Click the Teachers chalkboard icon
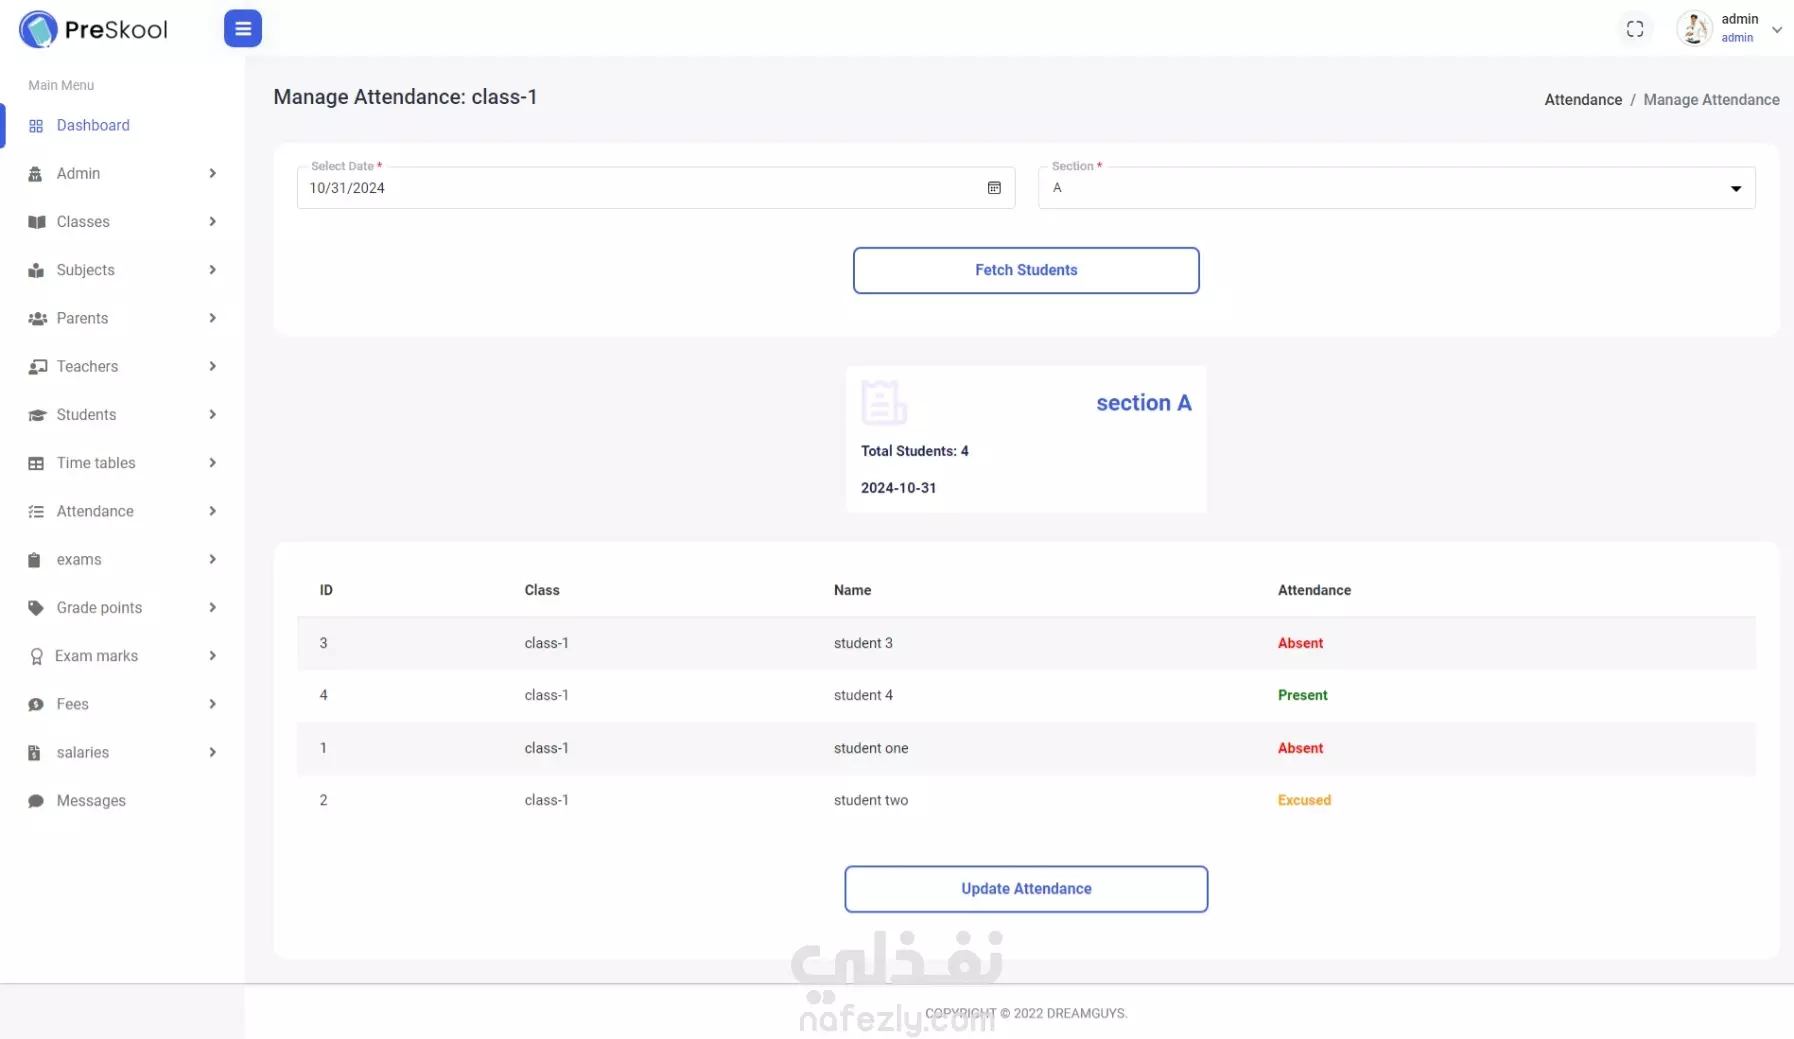The height and width of the screenshot is (1039, 1794). click(x=37, y=367)
